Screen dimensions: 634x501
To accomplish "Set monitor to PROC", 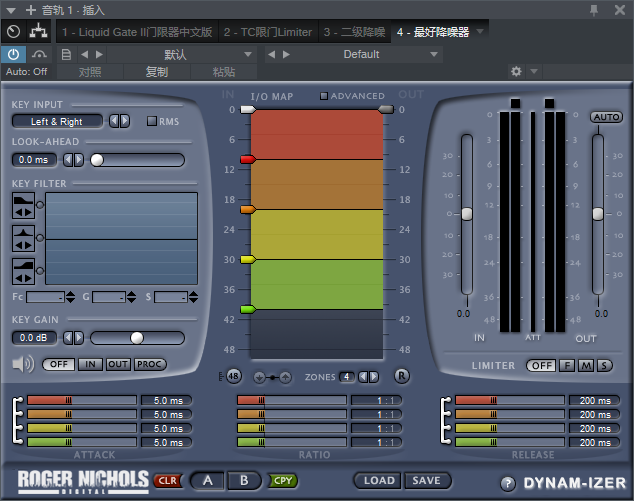I will click(150, 364).
